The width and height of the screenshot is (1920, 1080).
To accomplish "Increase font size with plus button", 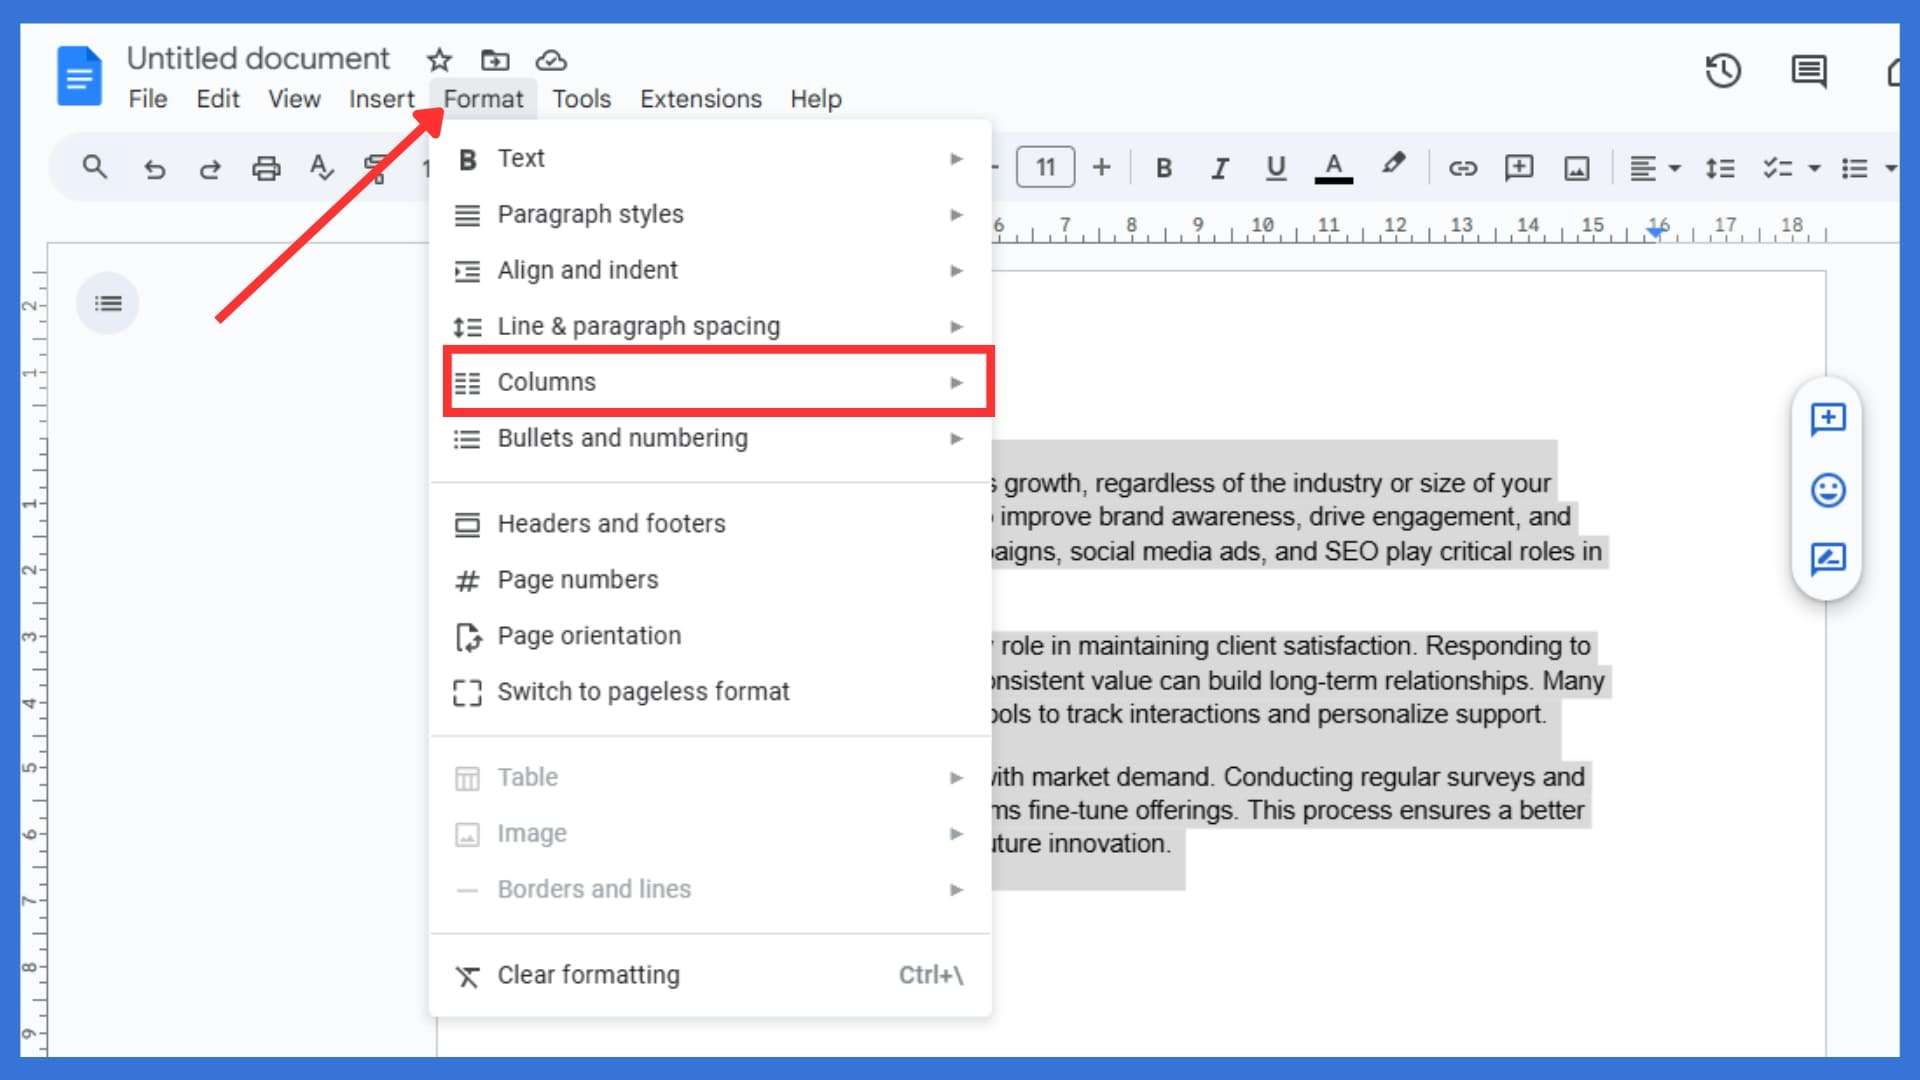I will point(1101,167).
